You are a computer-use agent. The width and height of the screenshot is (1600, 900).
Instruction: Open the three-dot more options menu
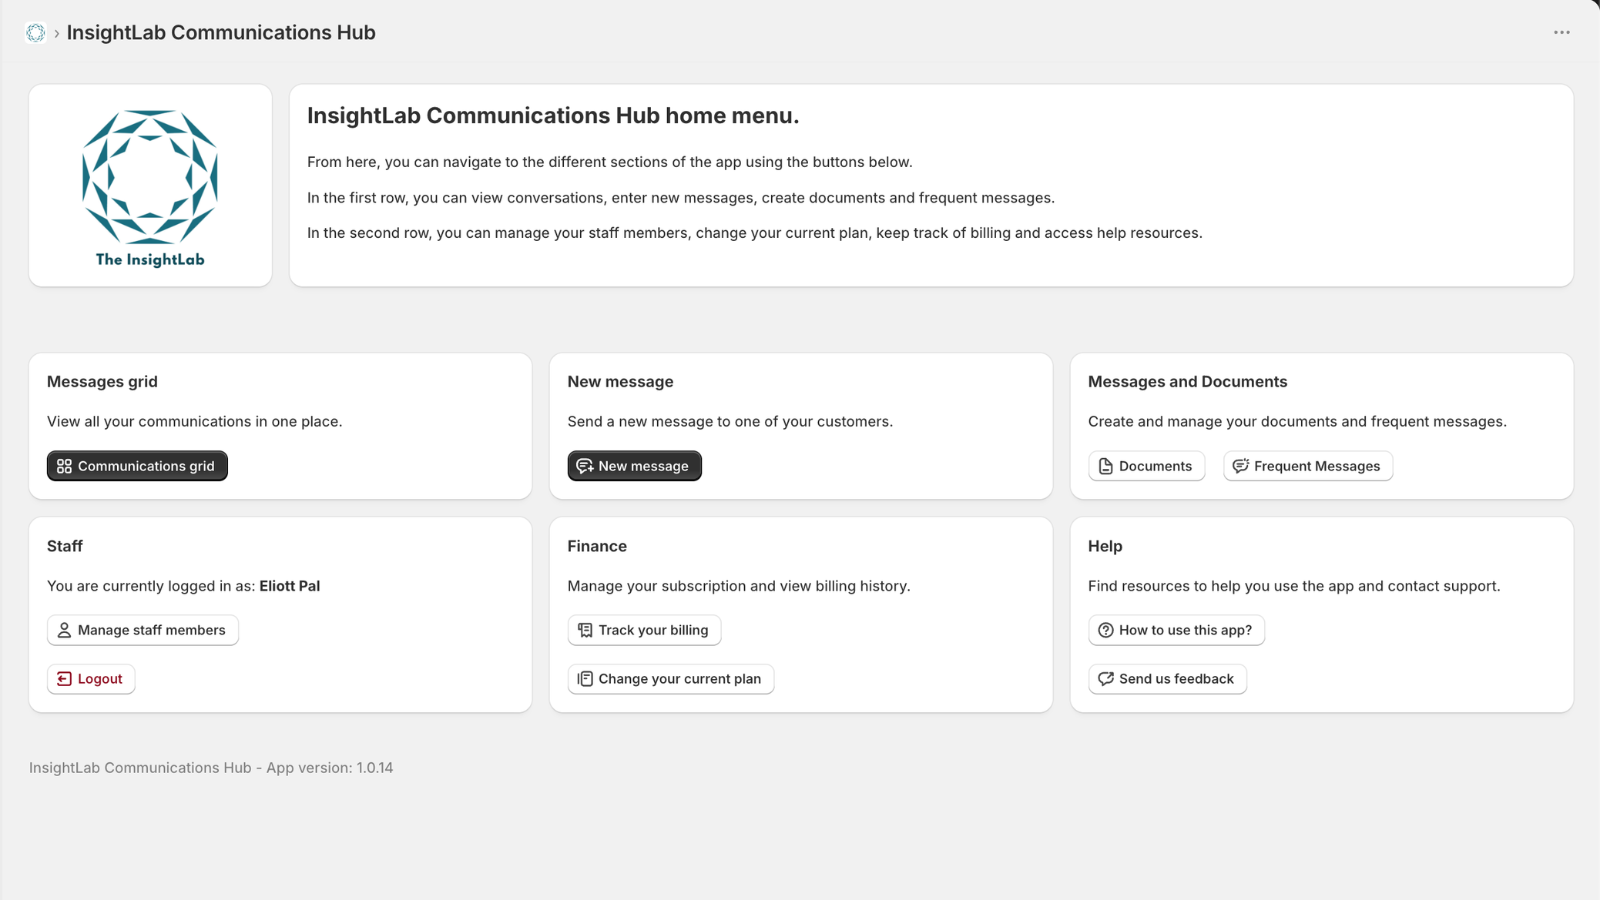pyautogui.click(x=1561, y=33)
